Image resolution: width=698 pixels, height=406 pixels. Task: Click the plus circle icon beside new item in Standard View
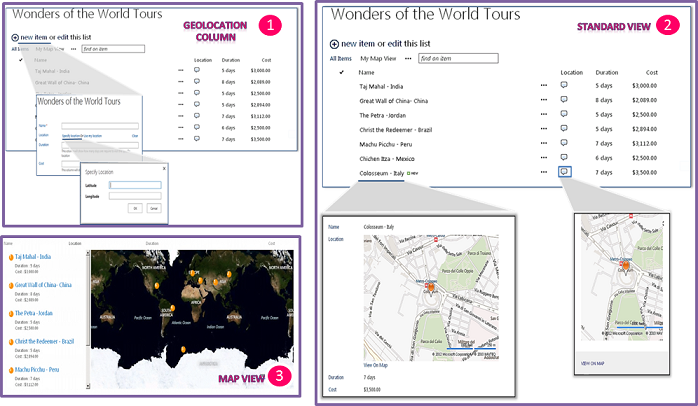(334, 44)
